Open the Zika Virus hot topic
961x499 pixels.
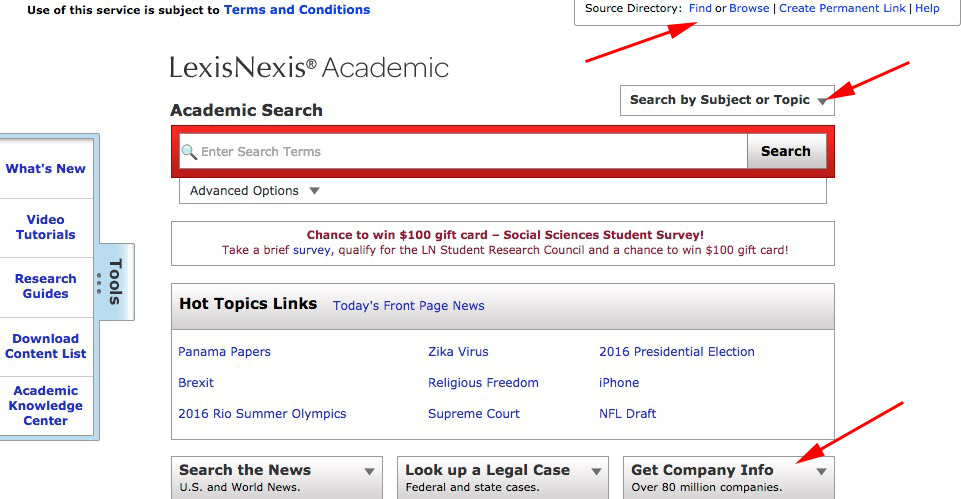coord(458,352)
